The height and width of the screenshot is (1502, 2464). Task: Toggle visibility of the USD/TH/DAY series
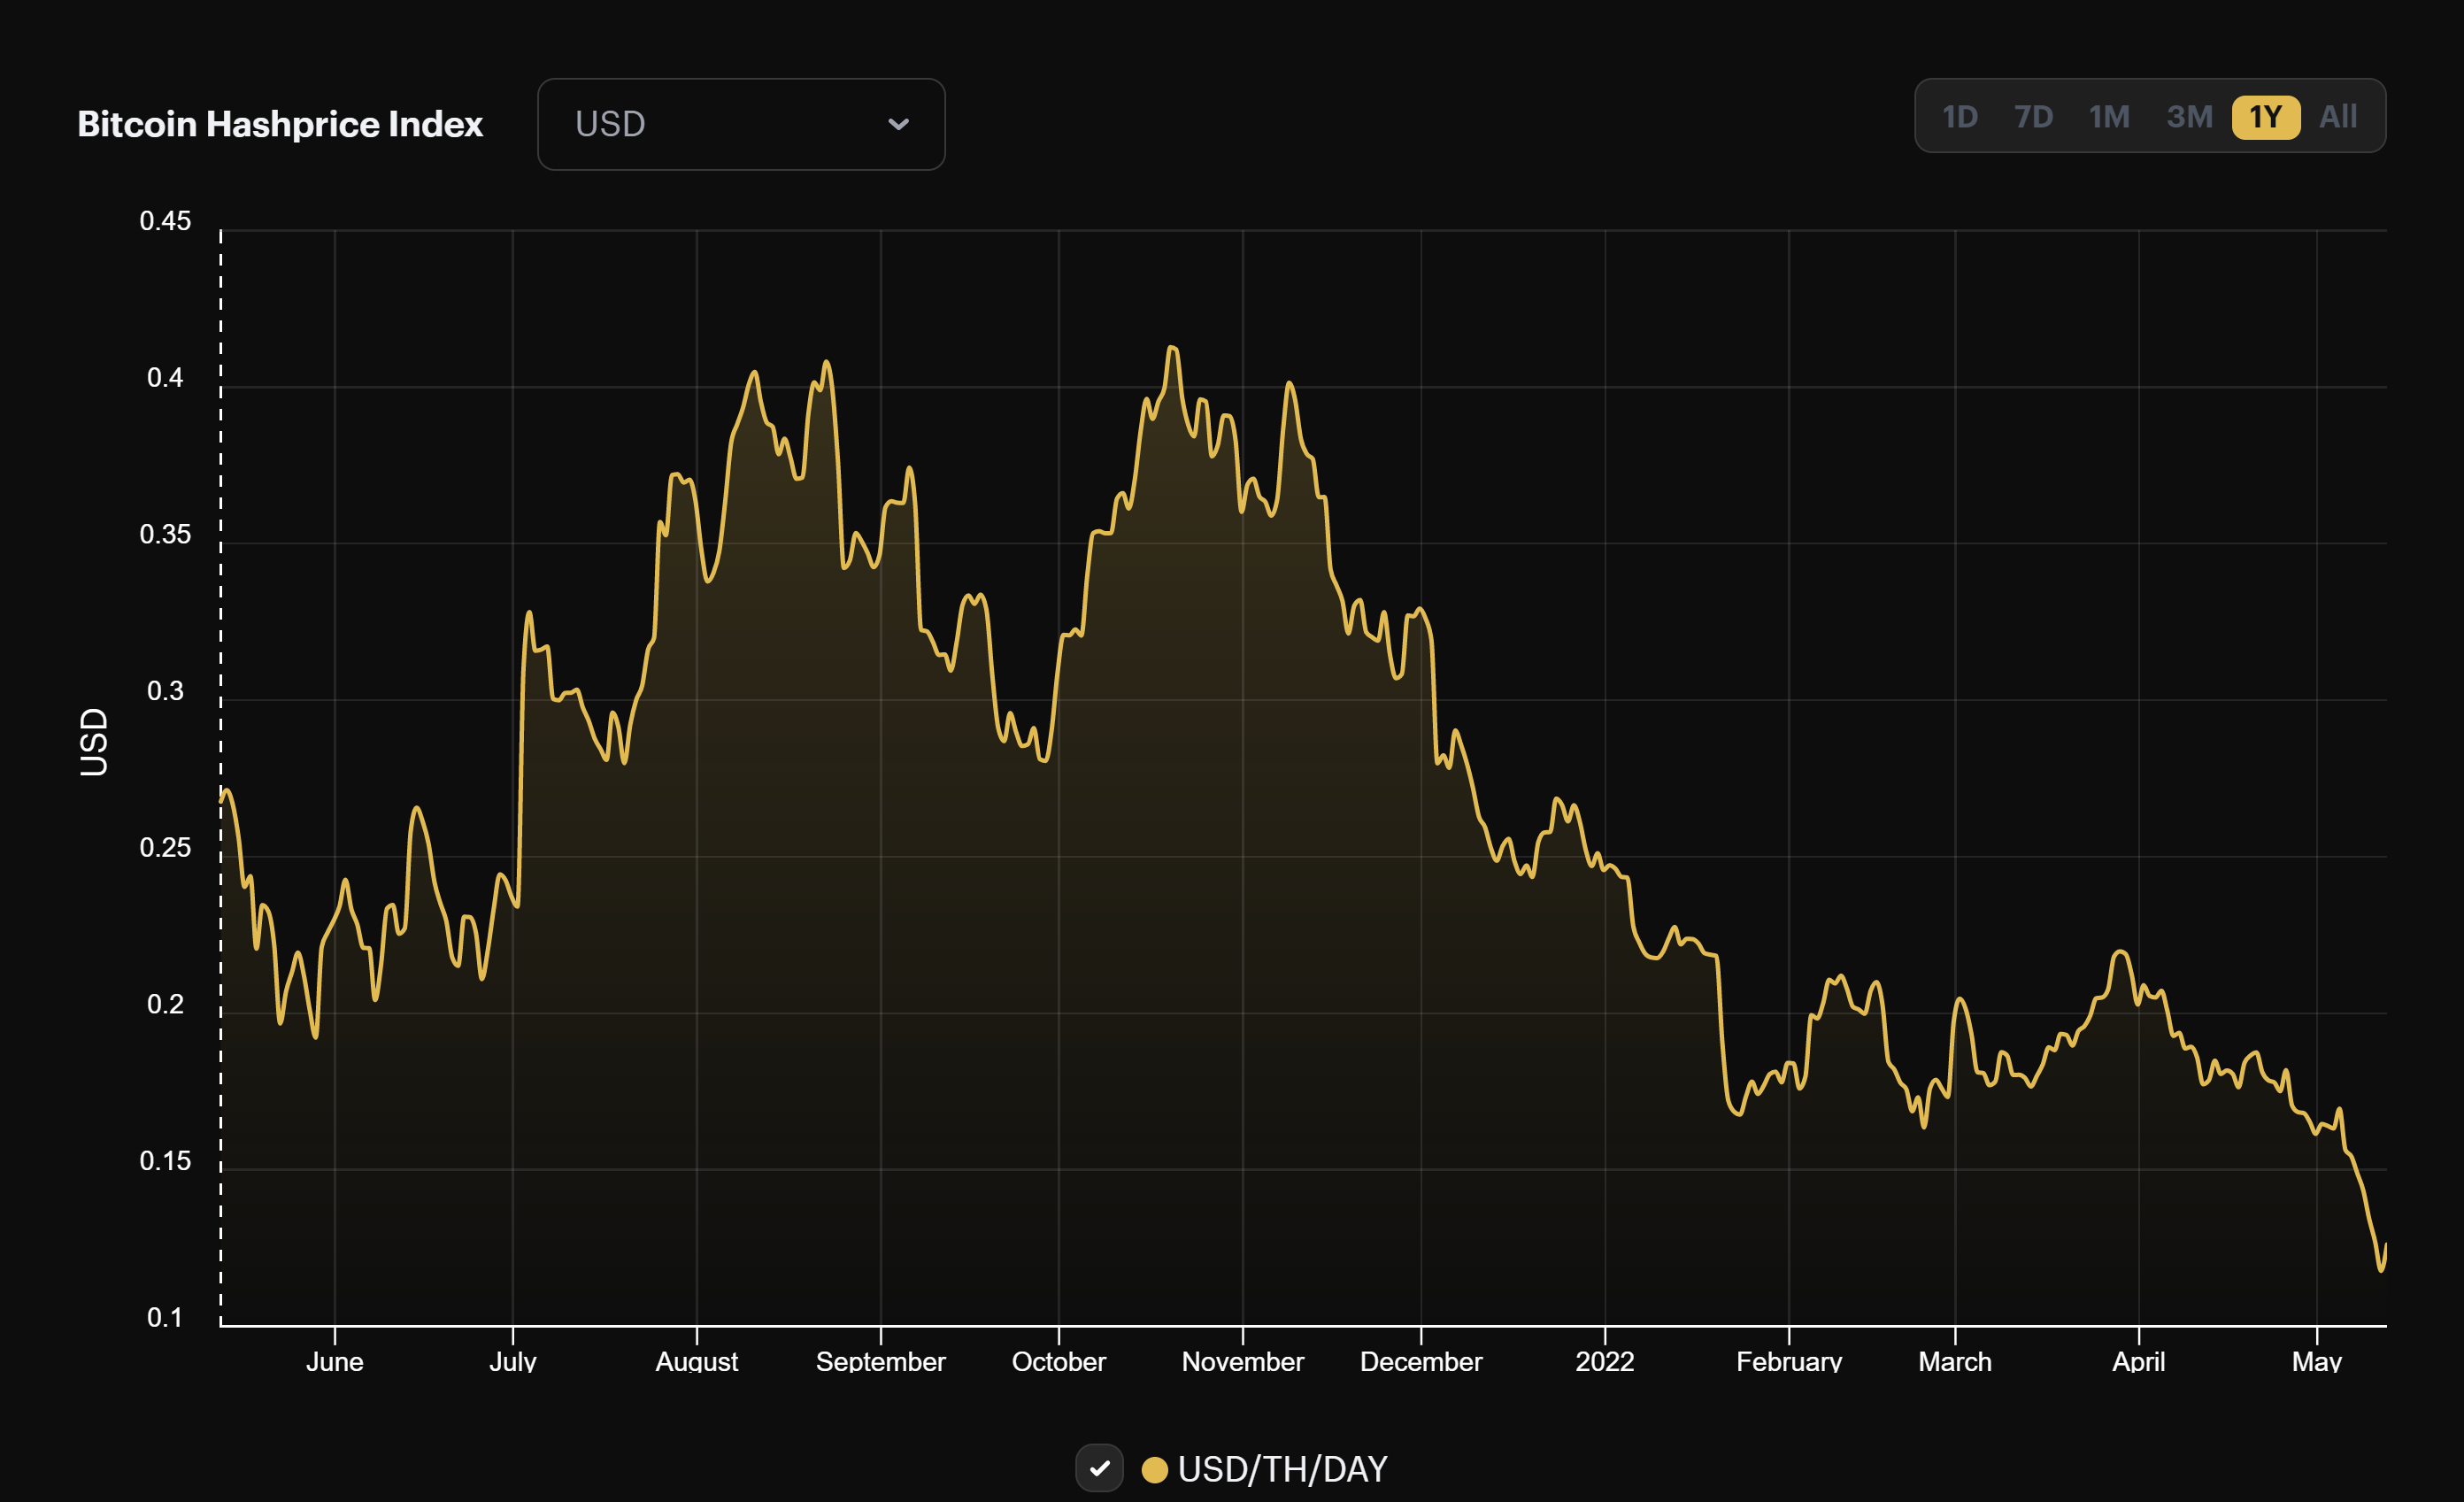(1100, 1468)
